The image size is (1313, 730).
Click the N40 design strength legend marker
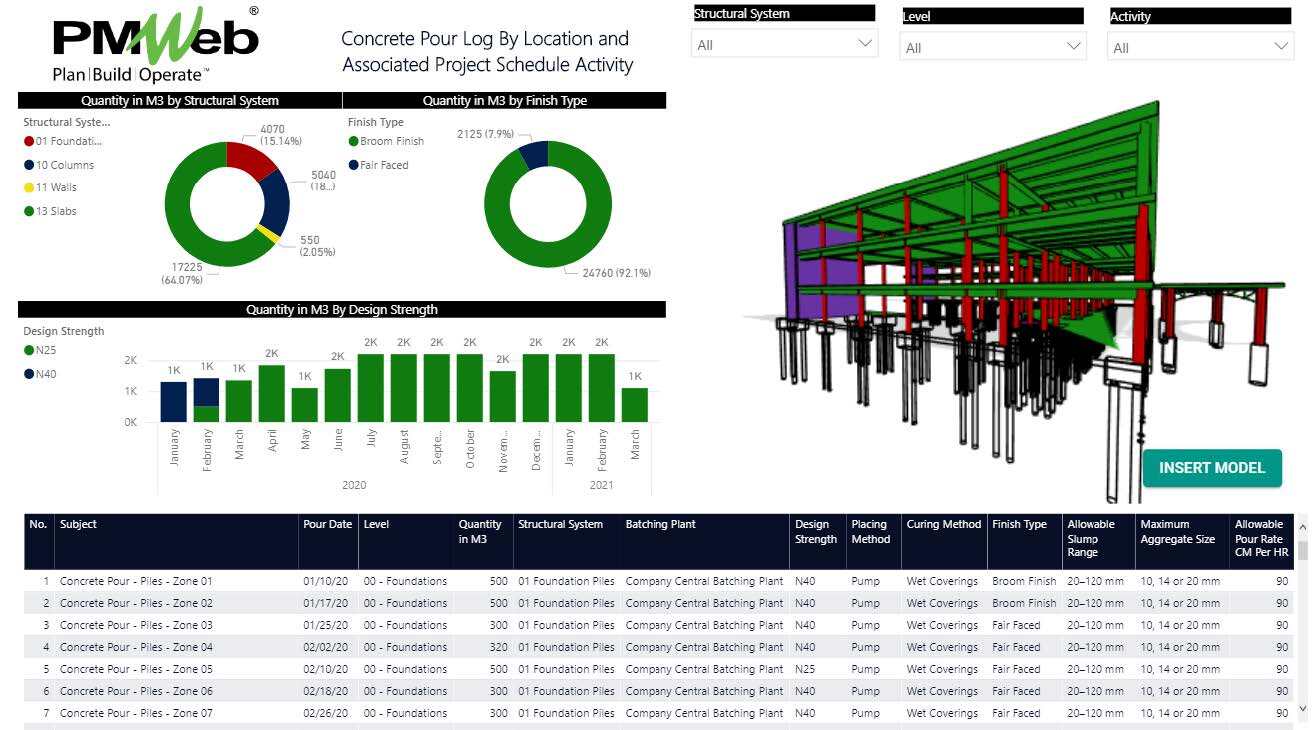[x=29, y=374]
